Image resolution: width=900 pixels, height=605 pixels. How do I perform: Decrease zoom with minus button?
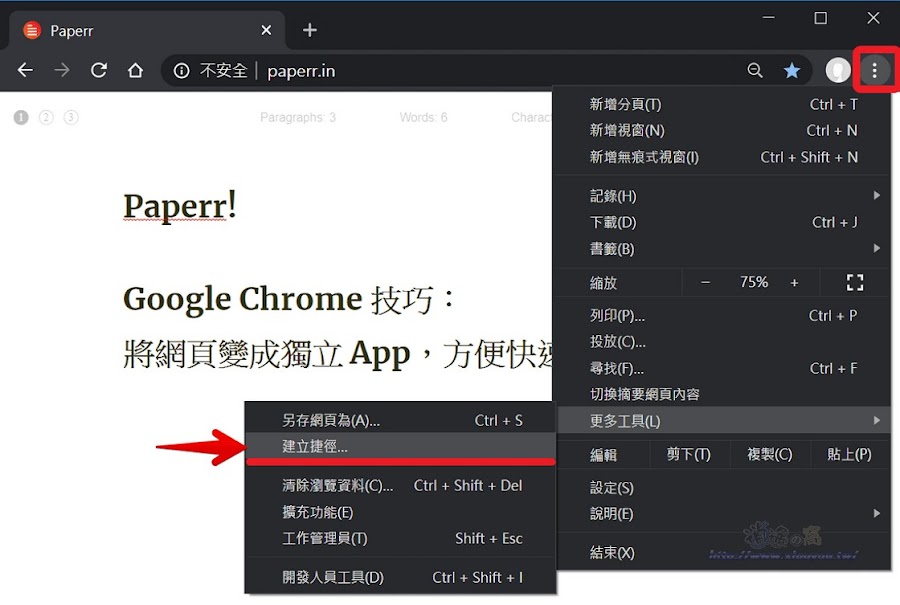click(705, 282)
